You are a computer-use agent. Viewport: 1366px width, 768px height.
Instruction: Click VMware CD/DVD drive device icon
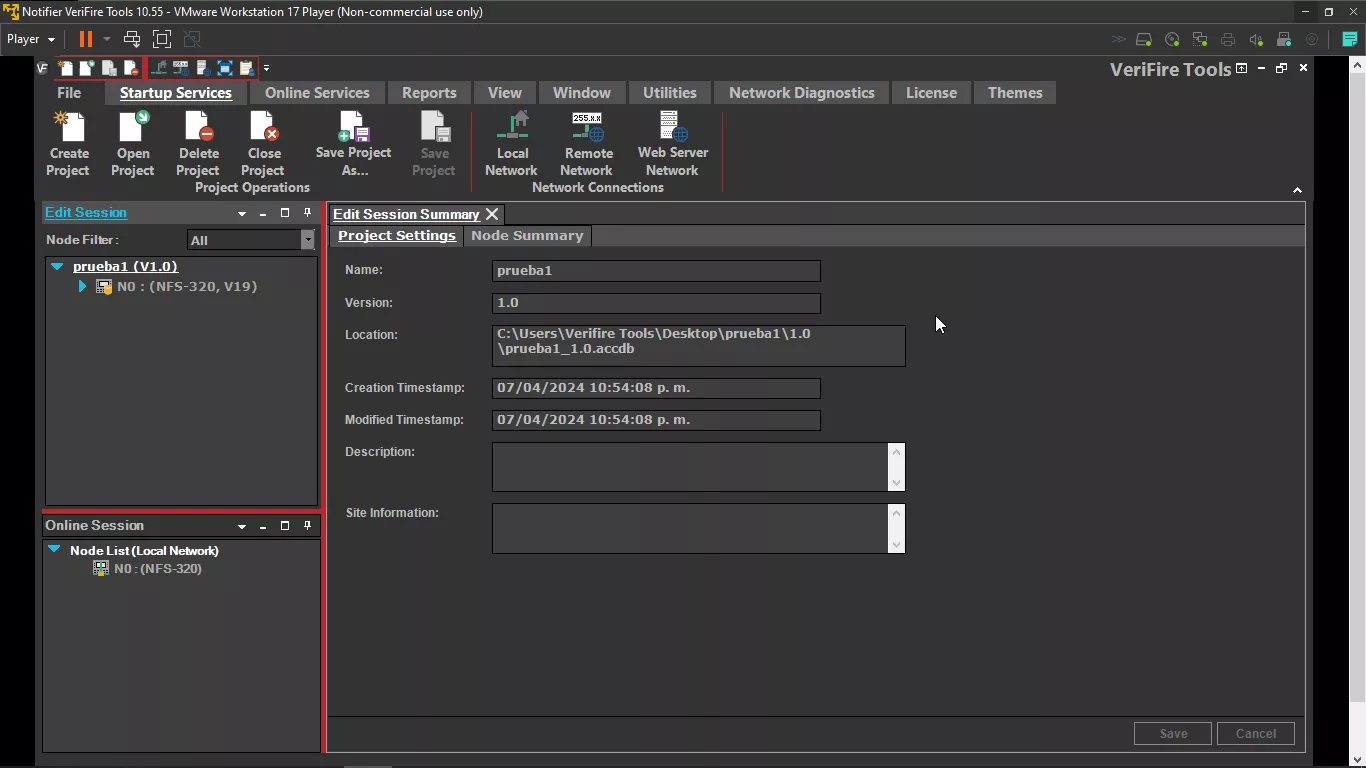tap(1172, 40)
